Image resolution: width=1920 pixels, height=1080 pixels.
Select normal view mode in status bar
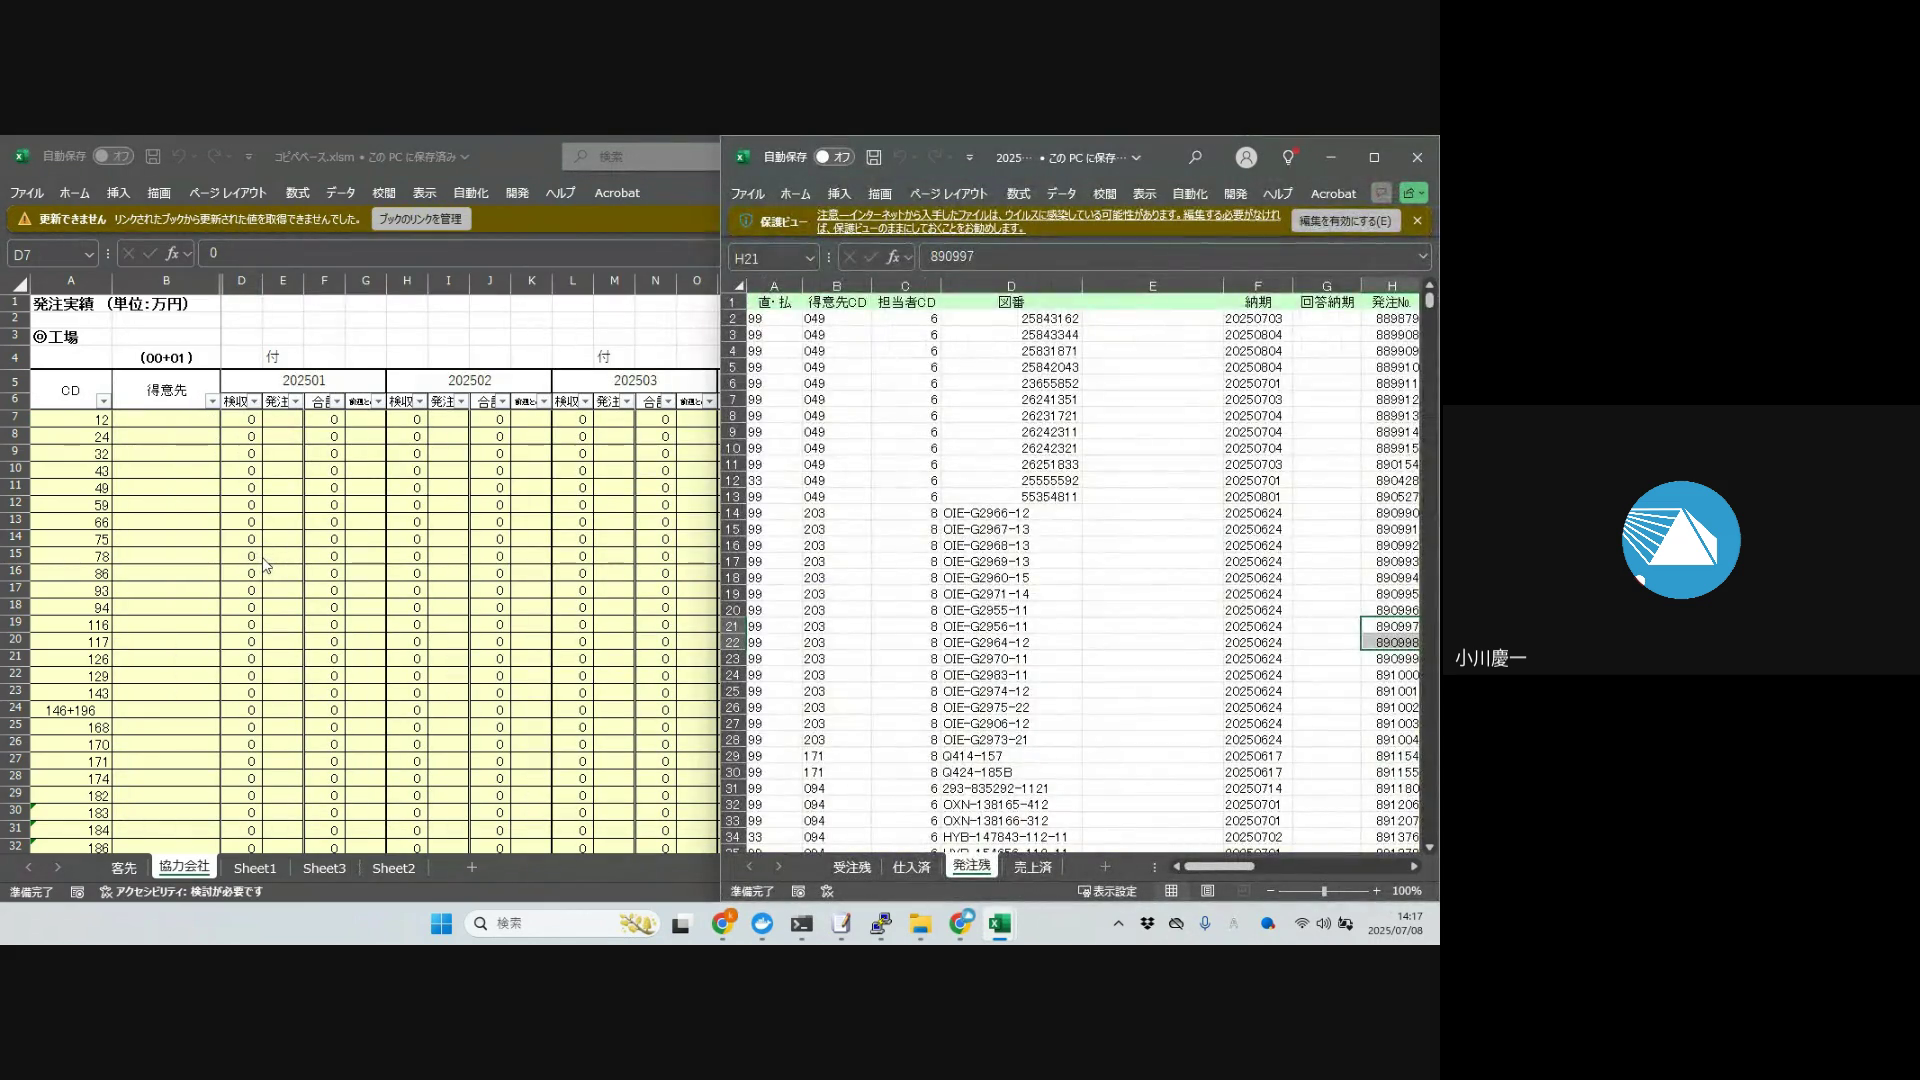coord(1171,891)
